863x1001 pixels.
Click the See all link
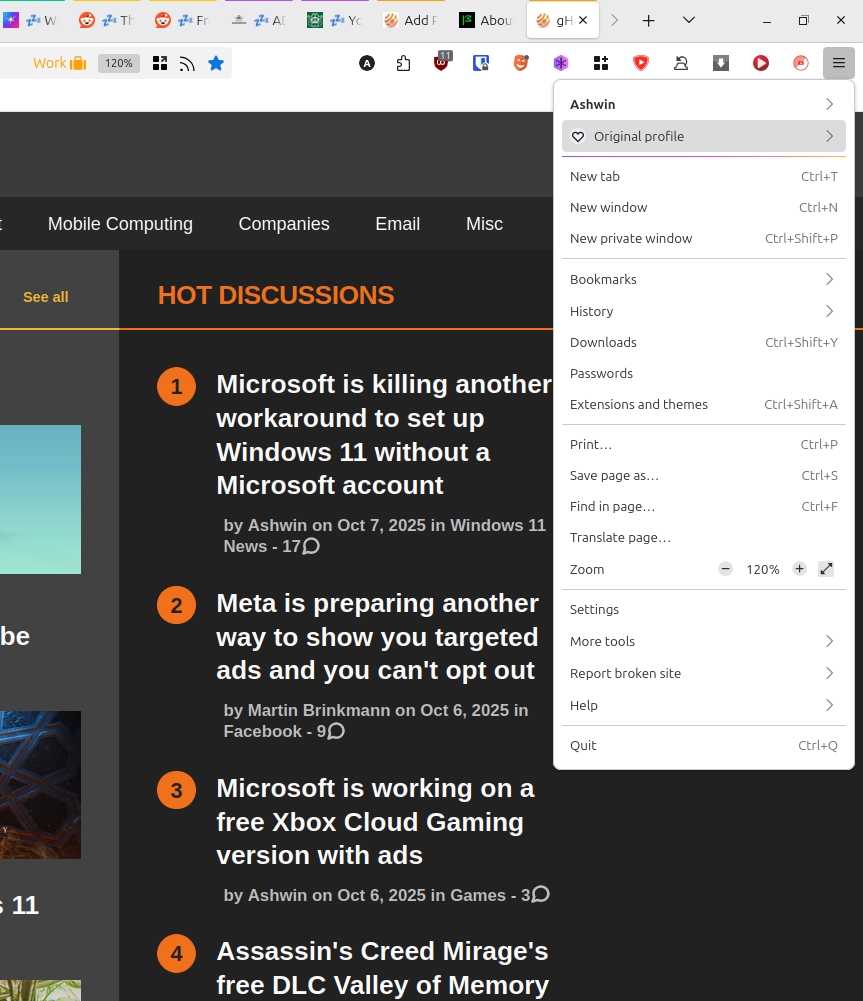(45, 297)
